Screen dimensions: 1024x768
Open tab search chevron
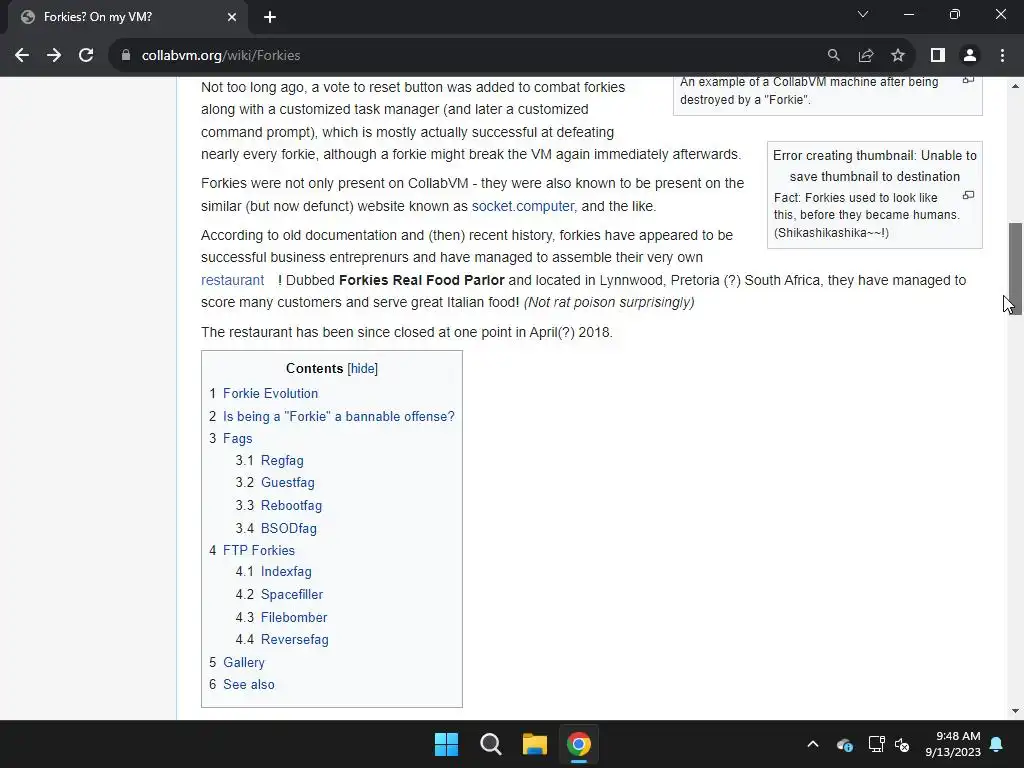[863, 14]
